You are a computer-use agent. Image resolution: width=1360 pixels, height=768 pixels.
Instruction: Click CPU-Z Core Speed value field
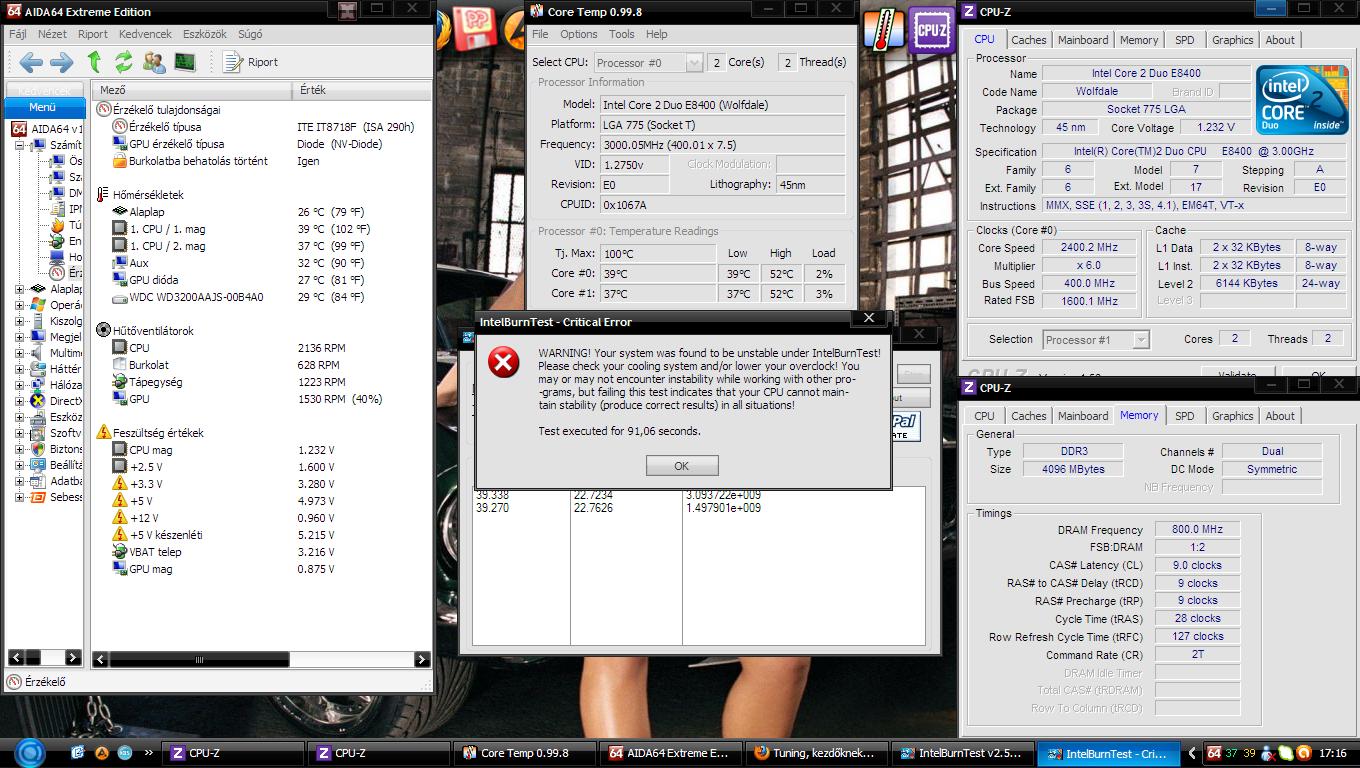coord(1089,248)
